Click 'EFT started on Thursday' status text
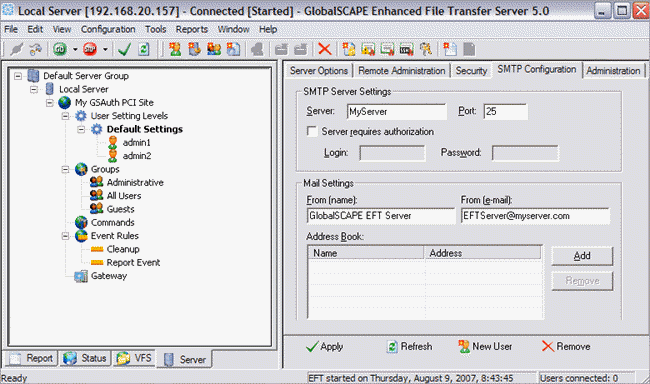The image size is (650, 384). [410, 378]
